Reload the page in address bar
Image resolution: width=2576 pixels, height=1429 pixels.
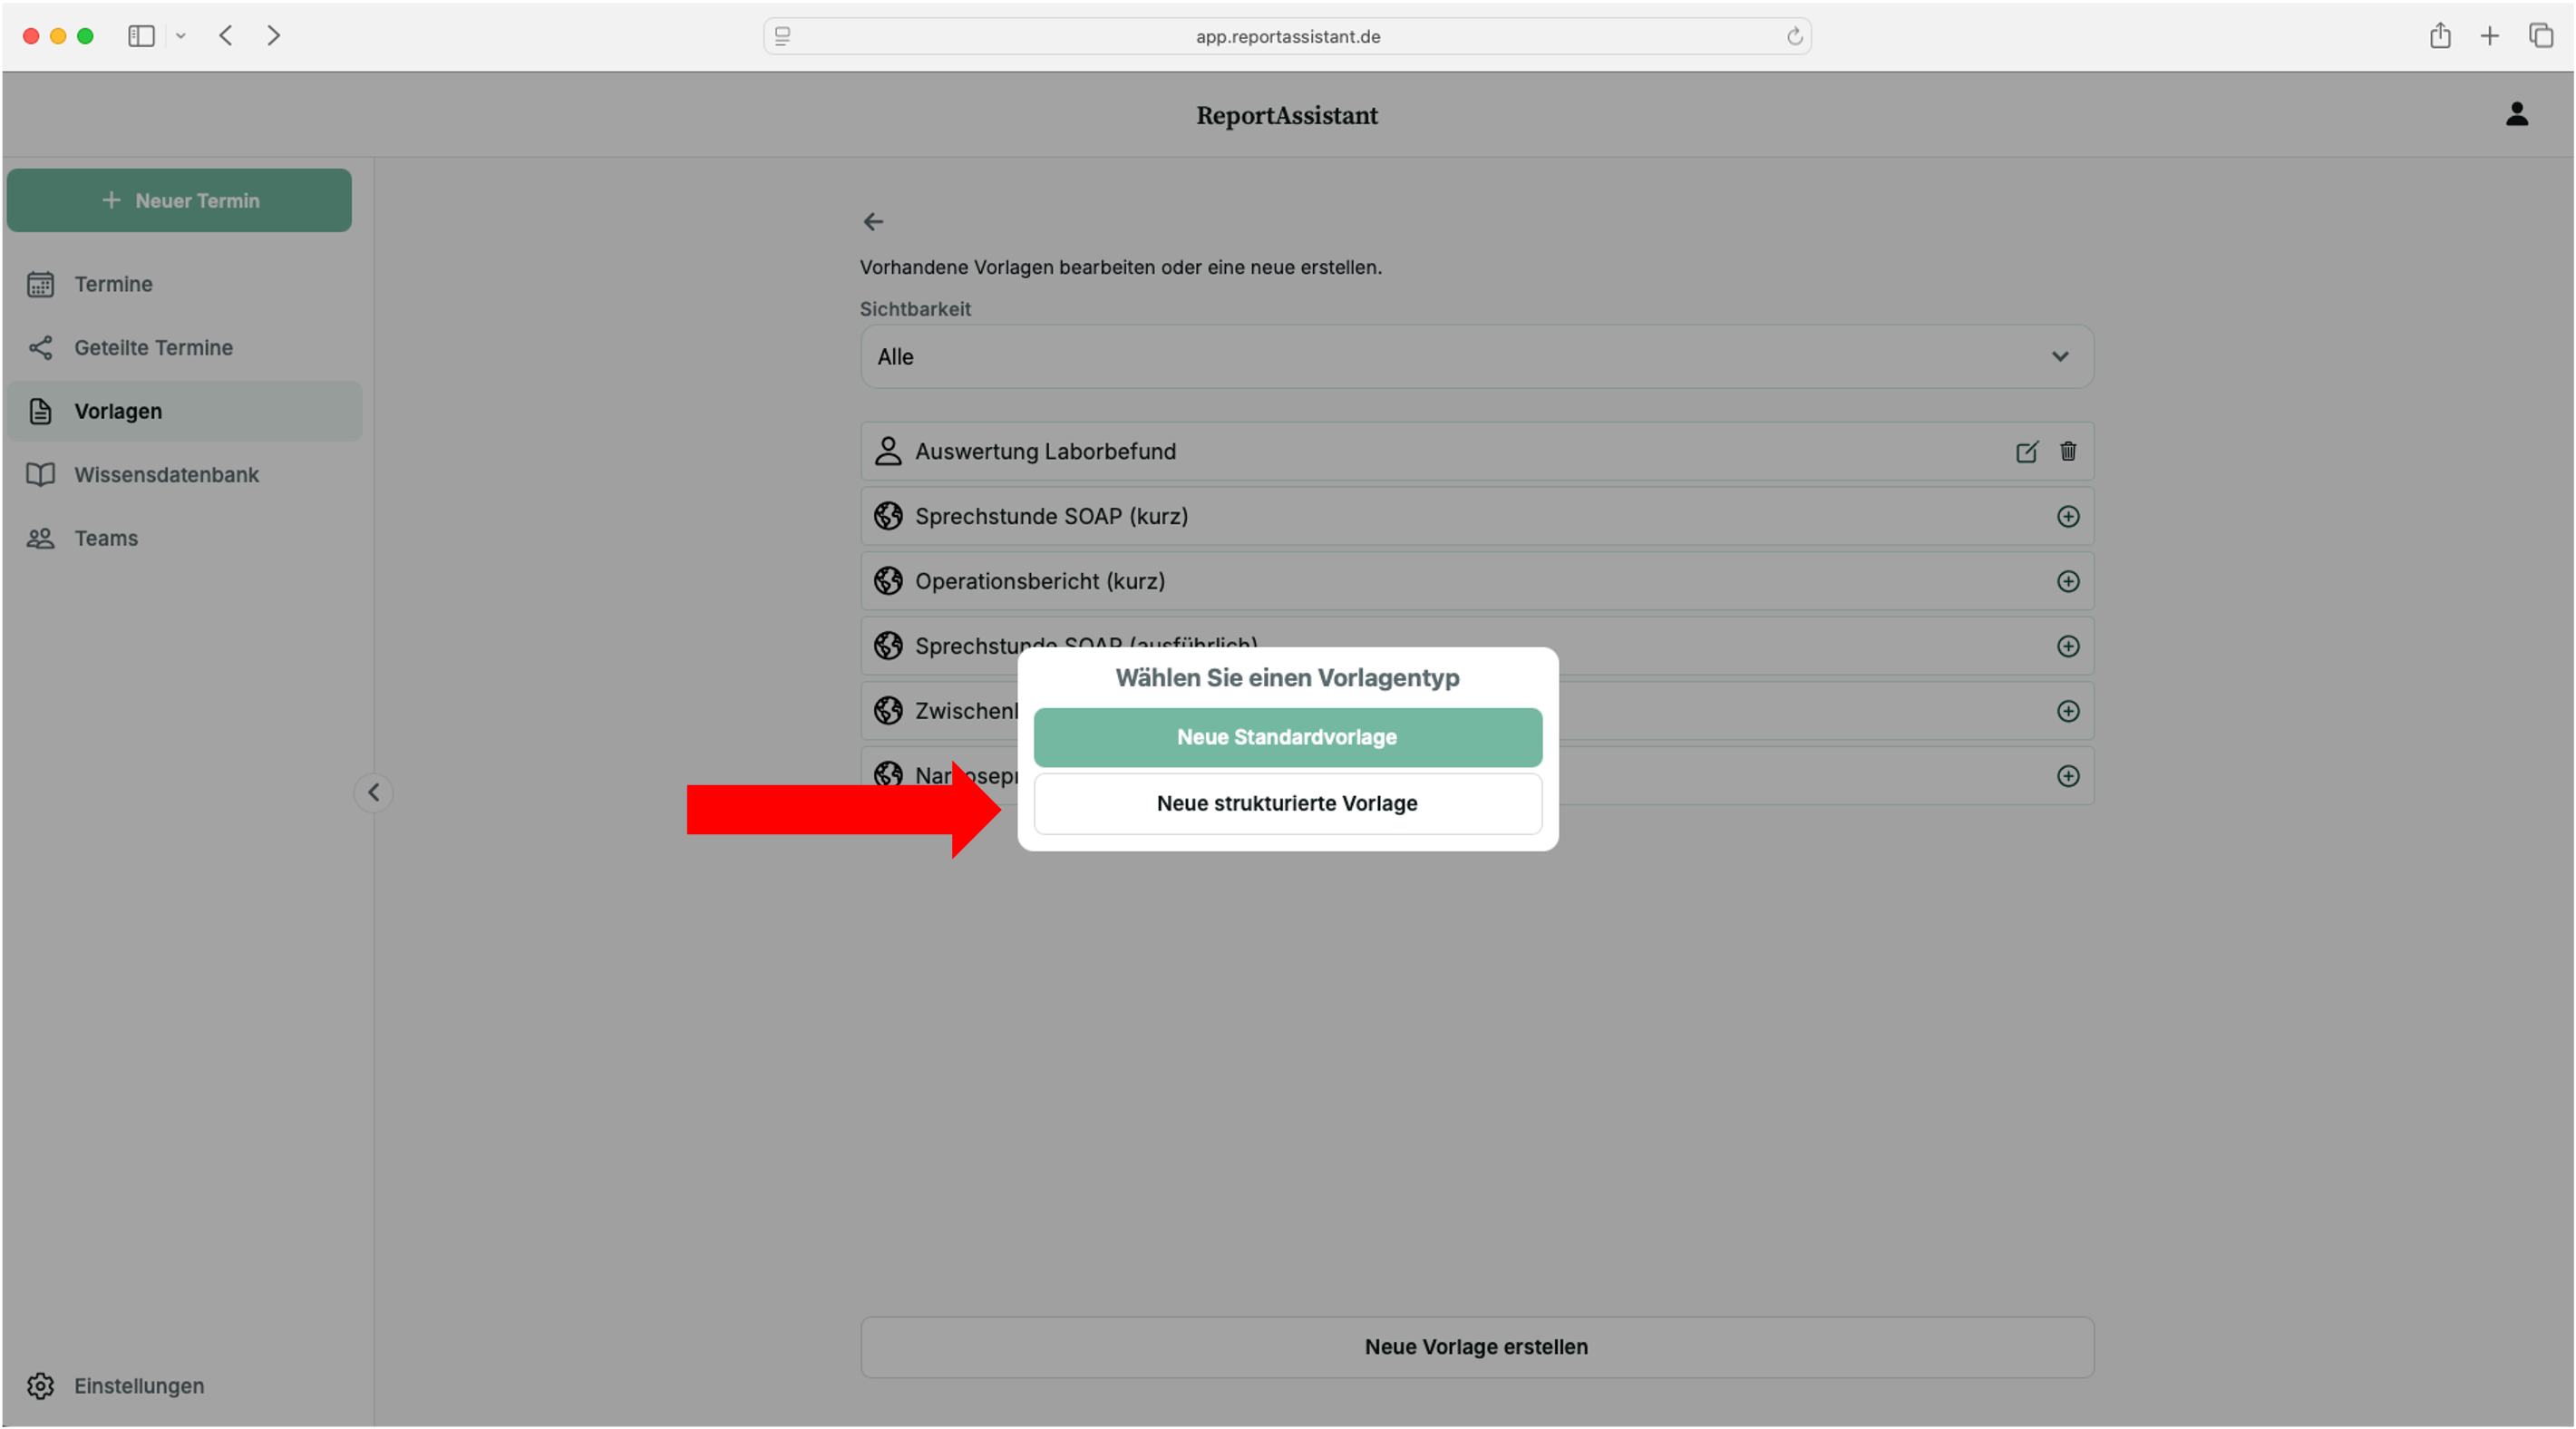tap(1794, 36)
